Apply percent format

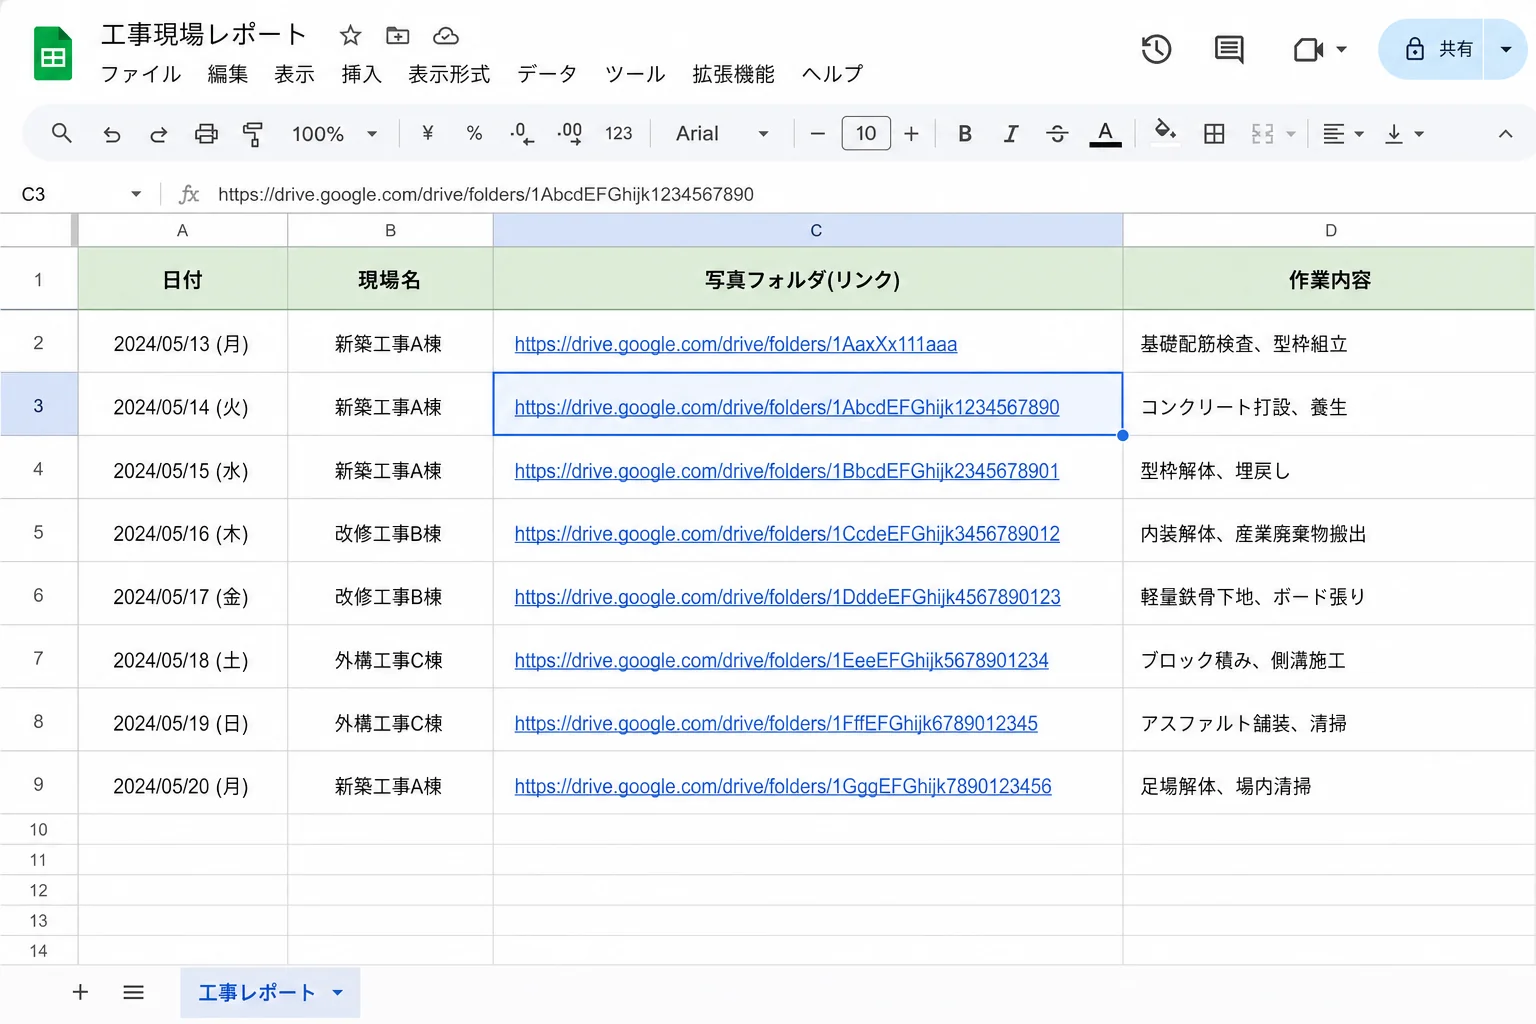click(x=474, y=133)
